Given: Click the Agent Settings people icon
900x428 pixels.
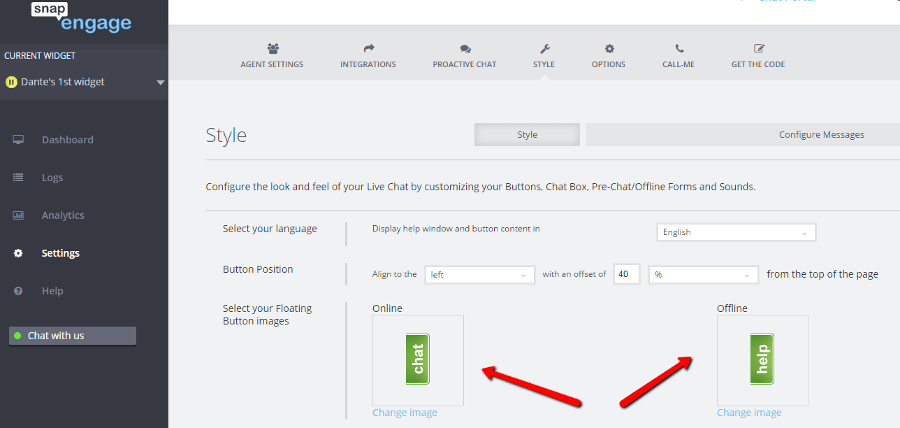Looking at the screenshot, I should click(271, 49).
